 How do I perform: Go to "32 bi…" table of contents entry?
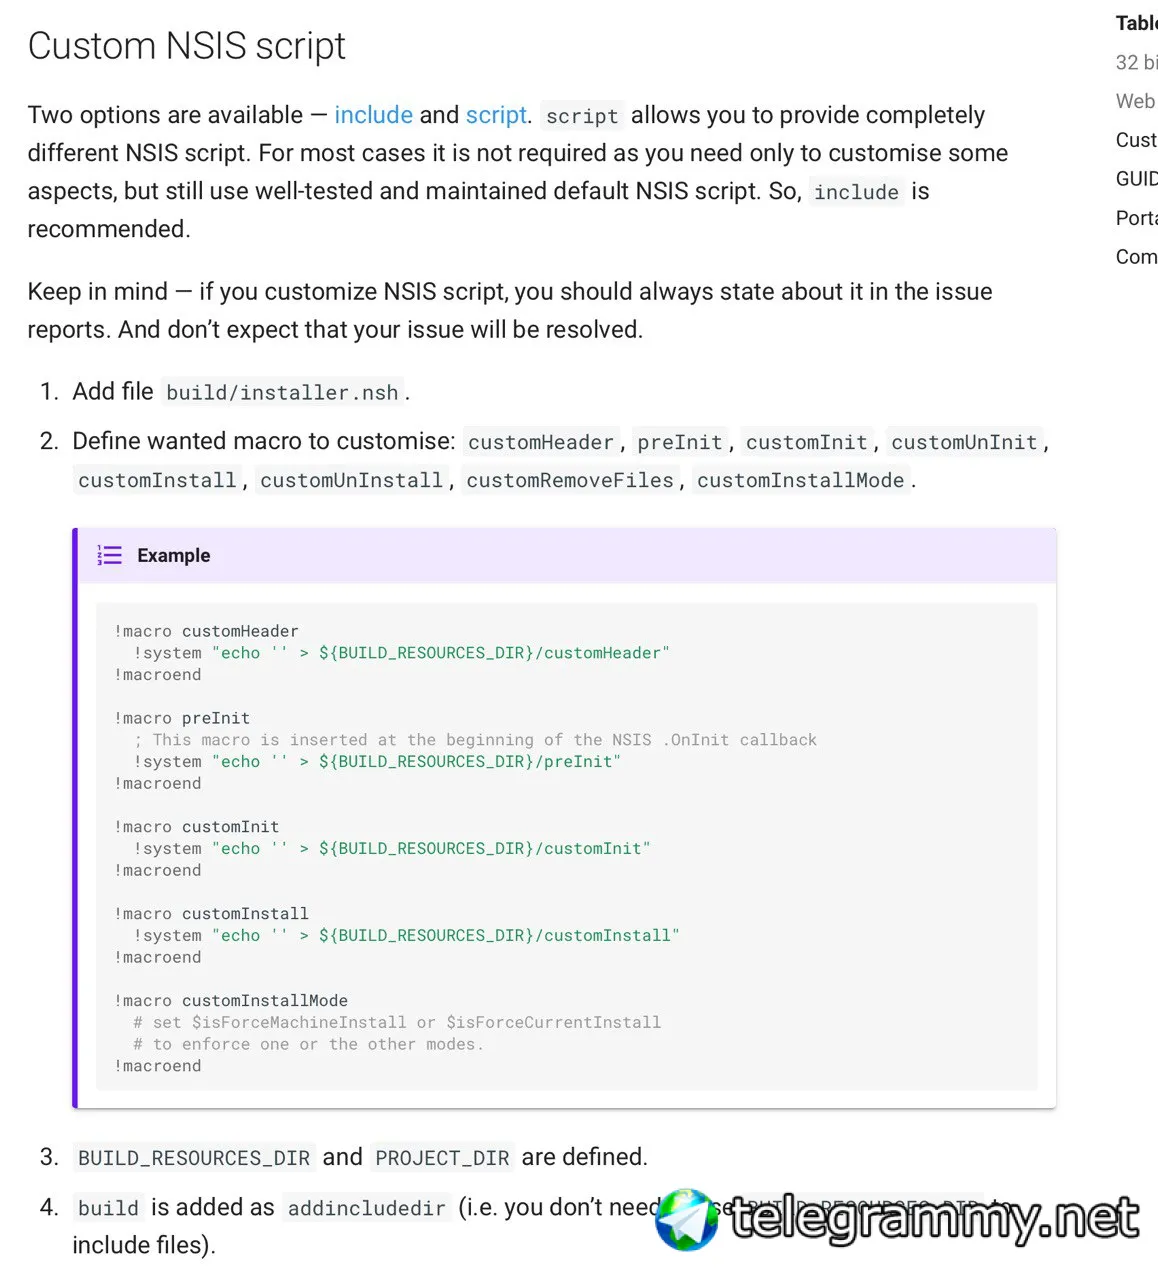point(1136,62)
